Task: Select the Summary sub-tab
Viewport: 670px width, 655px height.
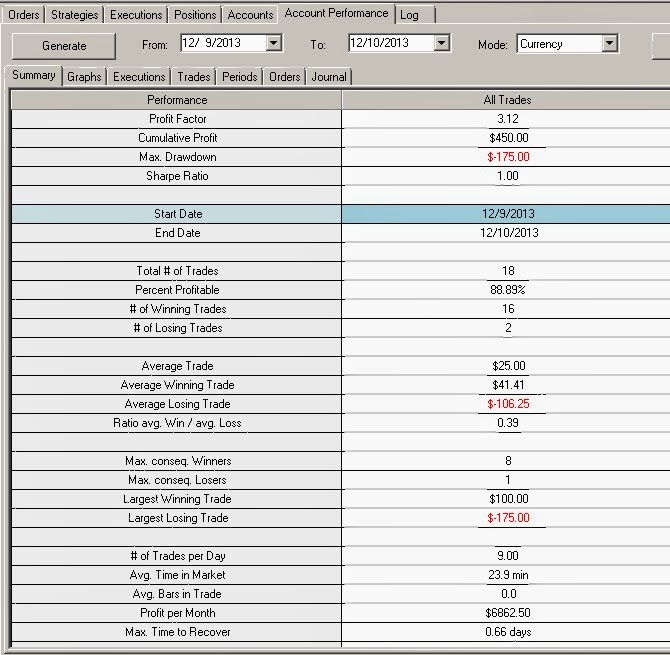Action: pos(34,75)
